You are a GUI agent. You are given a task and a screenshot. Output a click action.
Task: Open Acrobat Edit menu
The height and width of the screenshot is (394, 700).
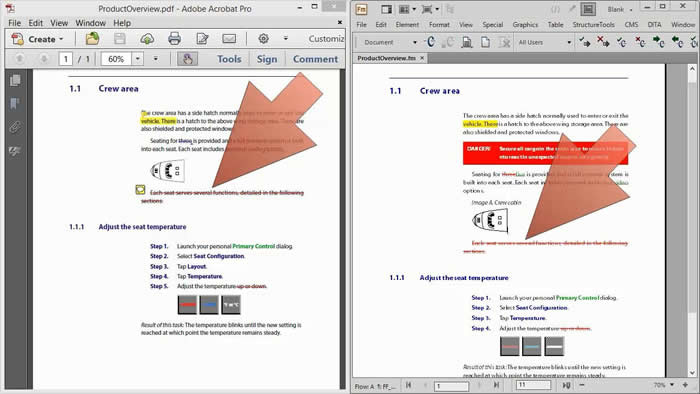coord(36,23)
